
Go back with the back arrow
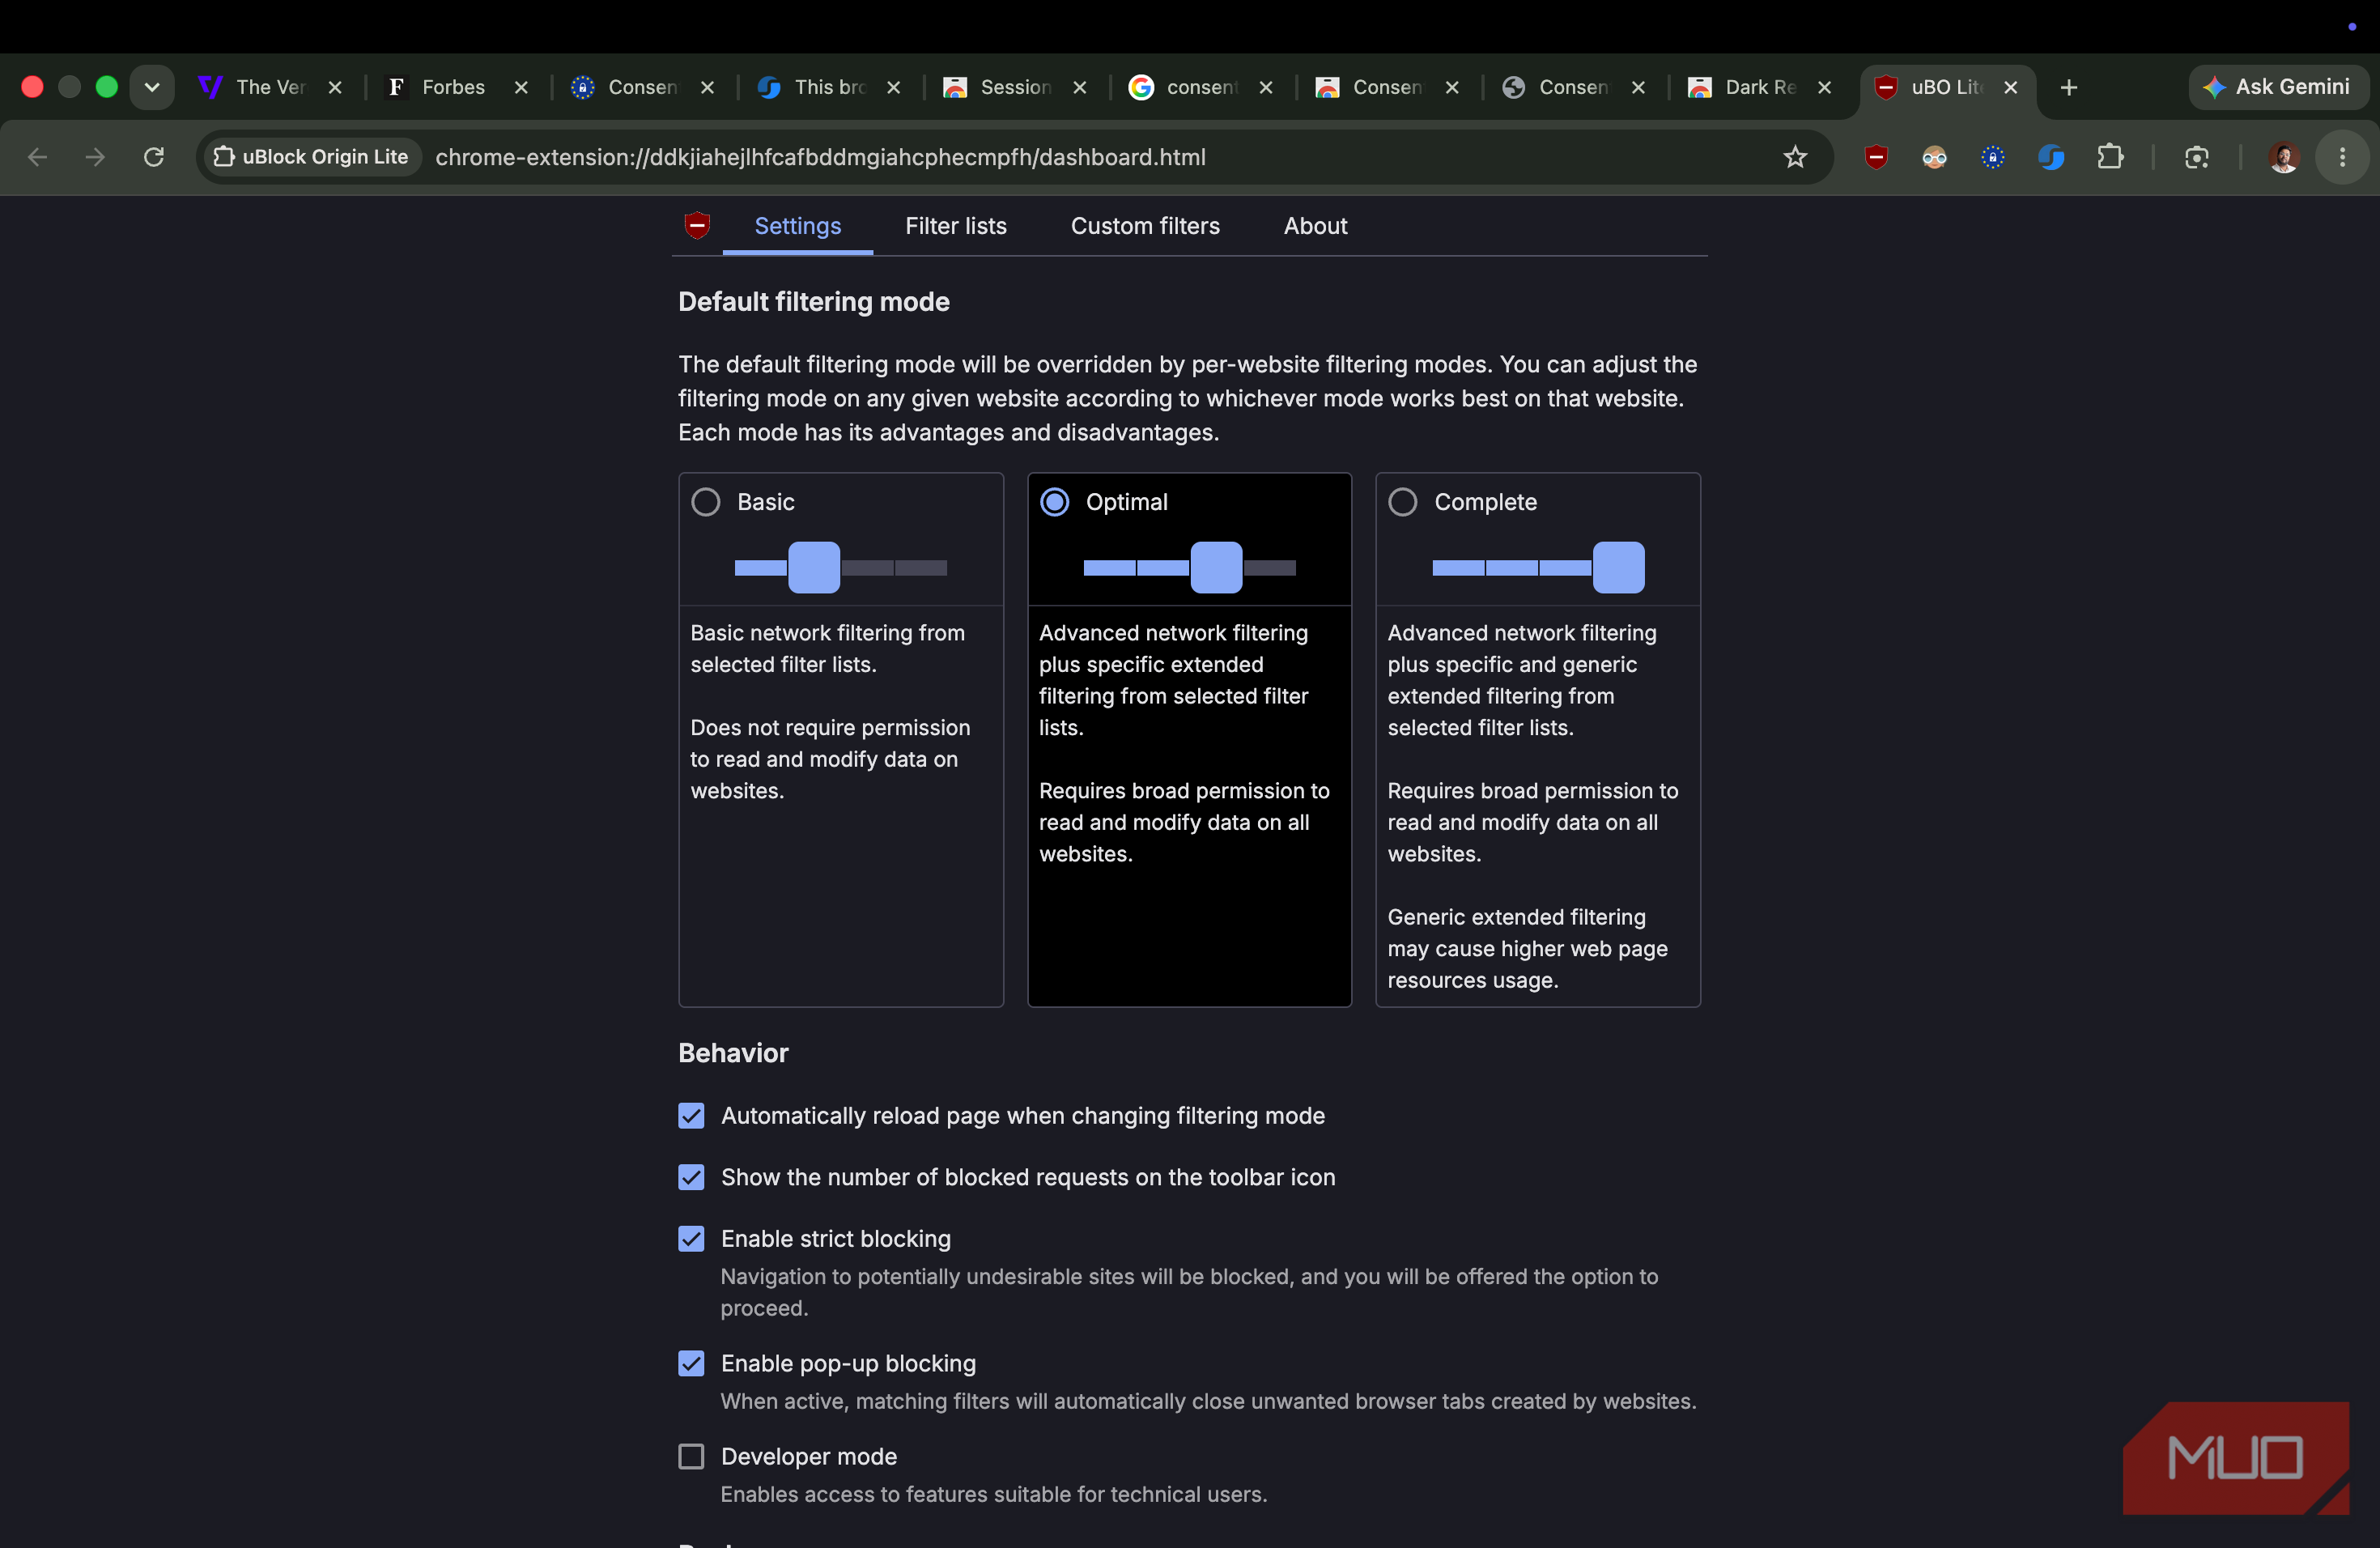click(37, 157)
